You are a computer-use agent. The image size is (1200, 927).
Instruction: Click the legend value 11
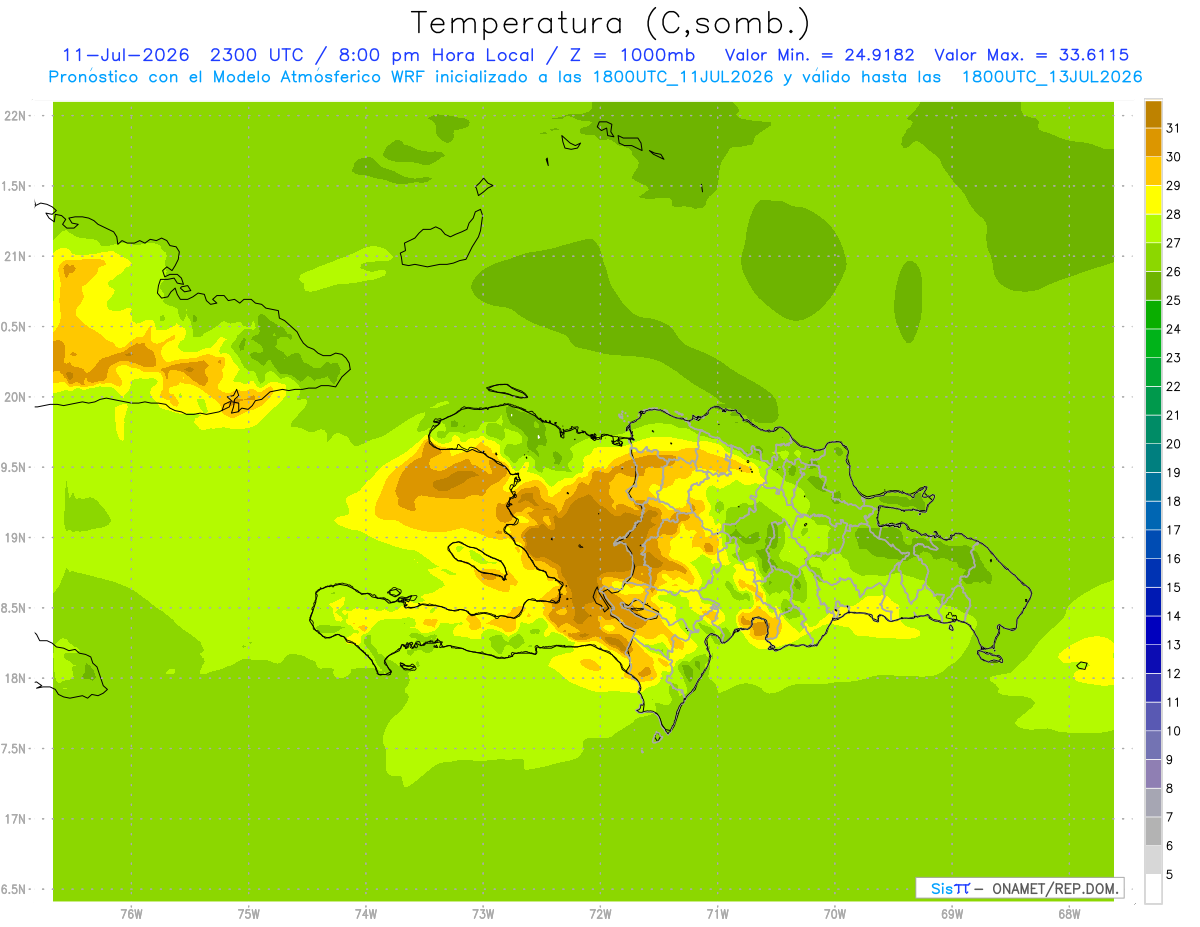point(1173,702)
